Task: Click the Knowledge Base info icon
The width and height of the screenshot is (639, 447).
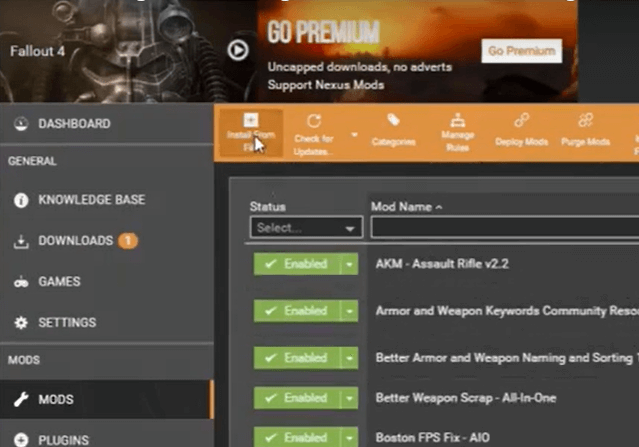Action: tap(21, 200)
